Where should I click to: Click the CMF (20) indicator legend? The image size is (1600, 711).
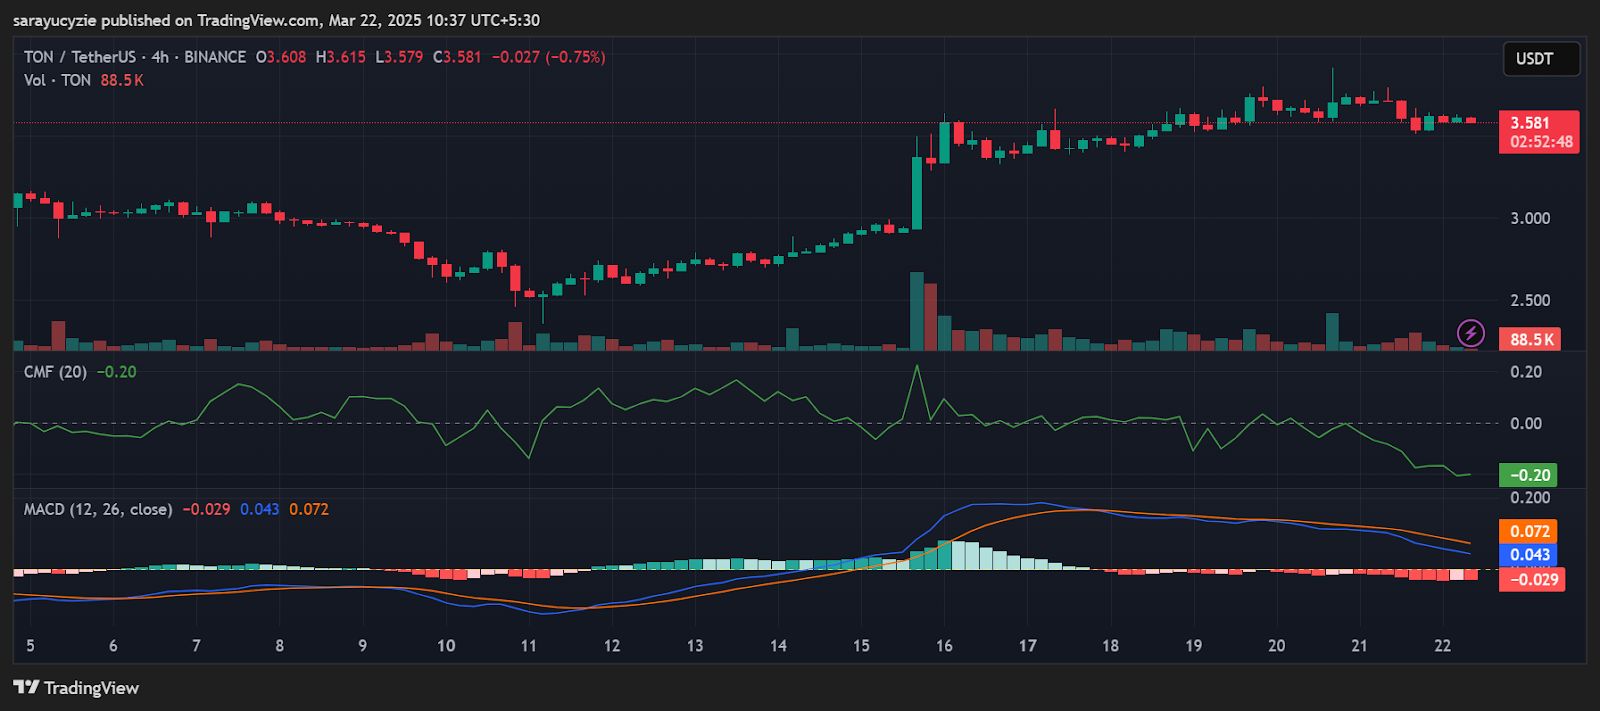(x=55, y=372)
